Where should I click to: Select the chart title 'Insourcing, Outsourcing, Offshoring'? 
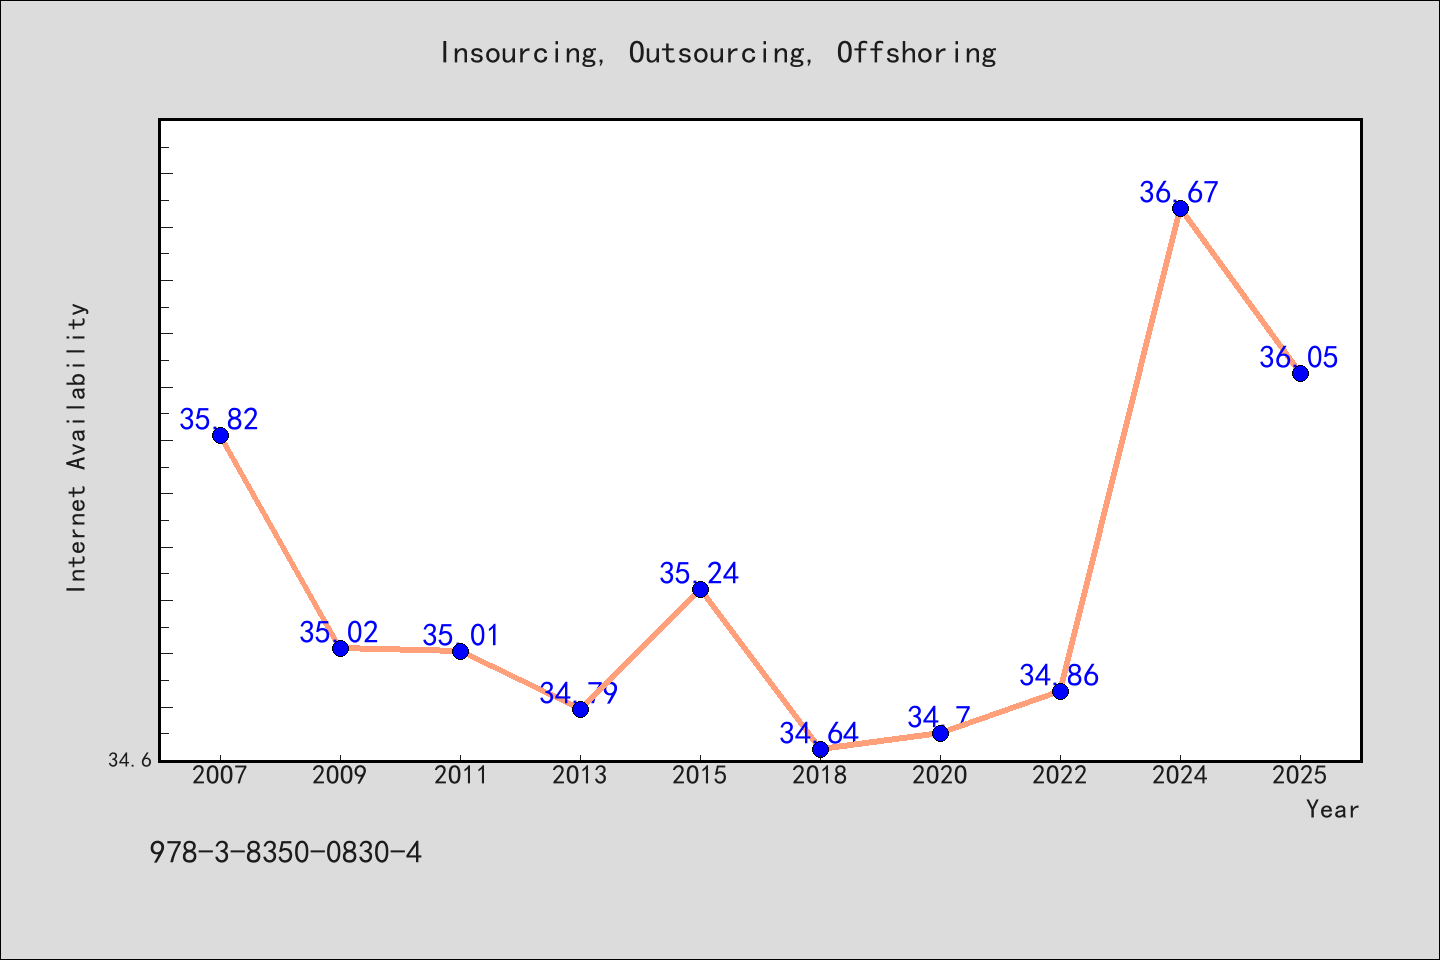[x=718, y=53]
